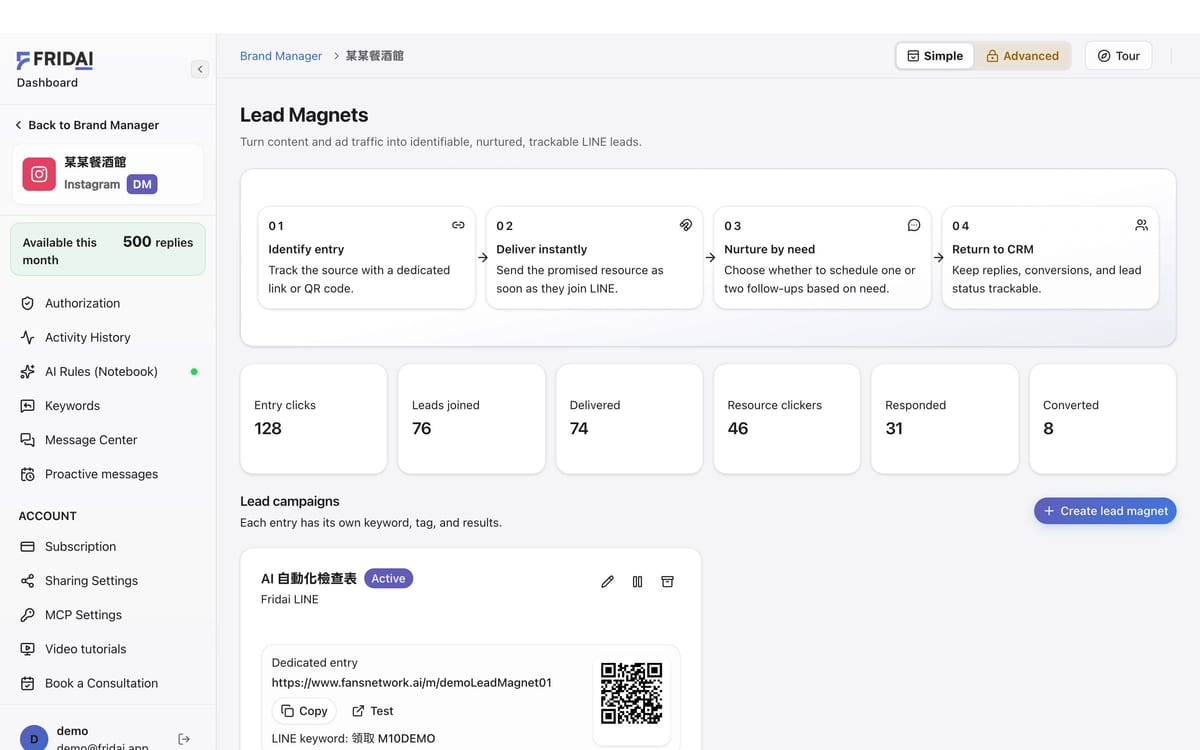Click the 某某餐酒館 breadcrumb
Viewport: 1200px width, 750px height.
click(x=375, y=56)
